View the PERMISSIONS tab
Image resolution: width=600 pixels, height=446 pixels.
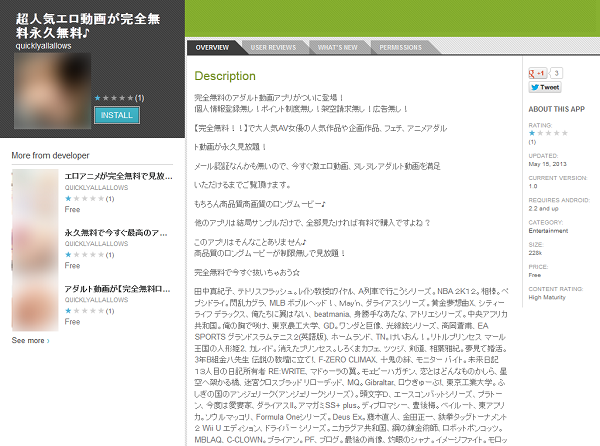[400, 47]
